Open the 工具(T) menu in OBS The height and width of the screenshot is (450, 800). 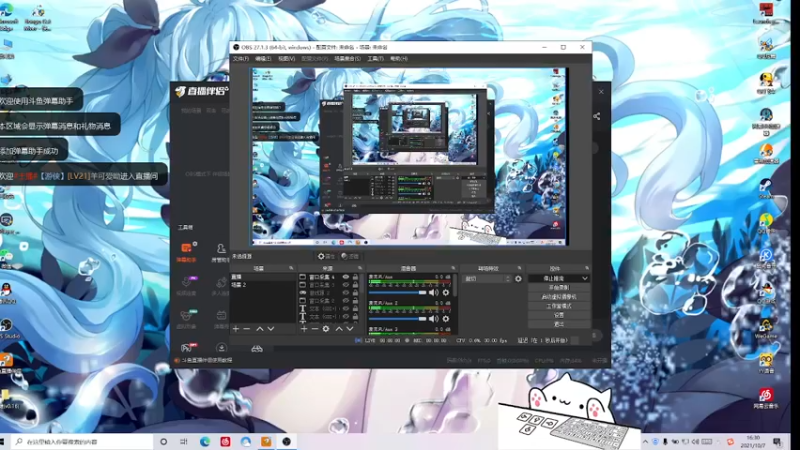click(375, 59)
